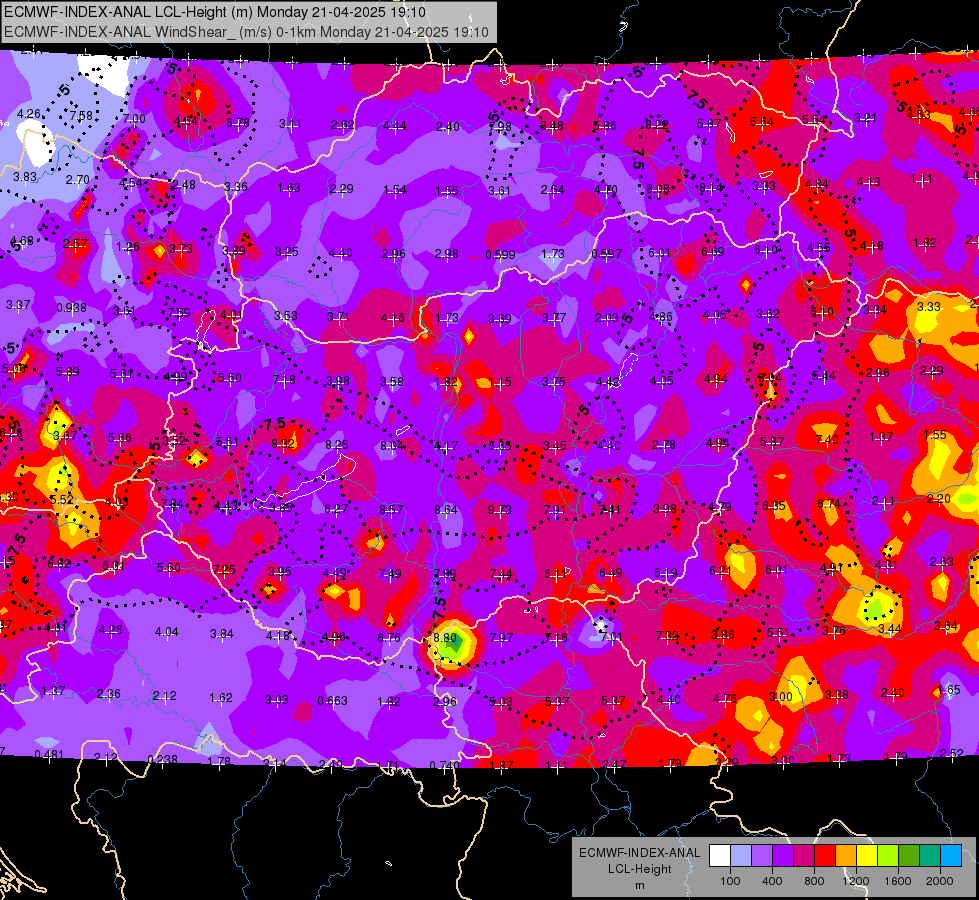This screenshot has height=900, width=979.
Task: Click the light lavender legend swatch
Action: pyautogui.click(x=741, y=856)
